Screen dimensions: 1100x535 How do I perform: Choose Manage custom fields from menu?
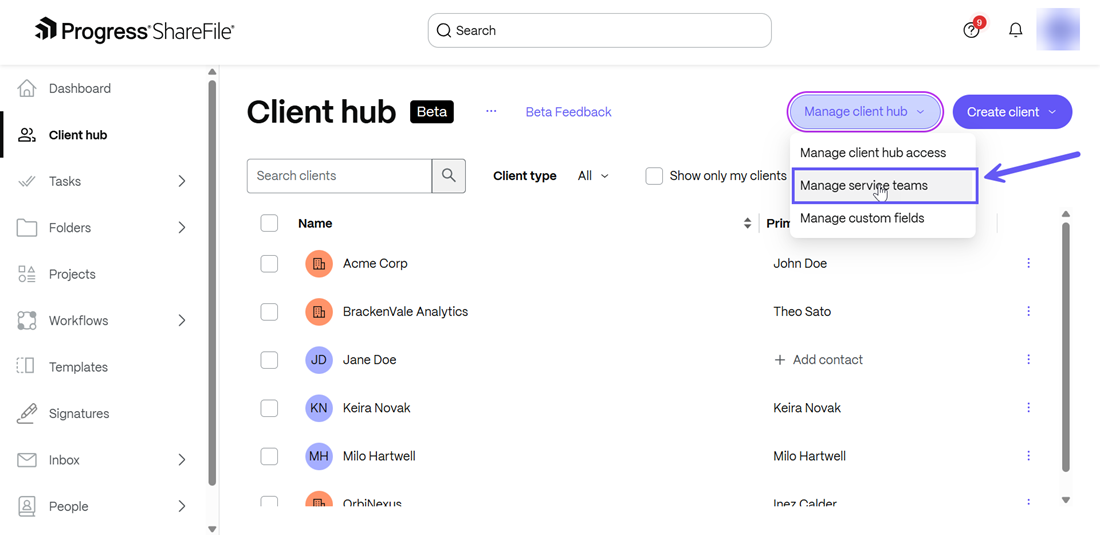pos(862,218)
